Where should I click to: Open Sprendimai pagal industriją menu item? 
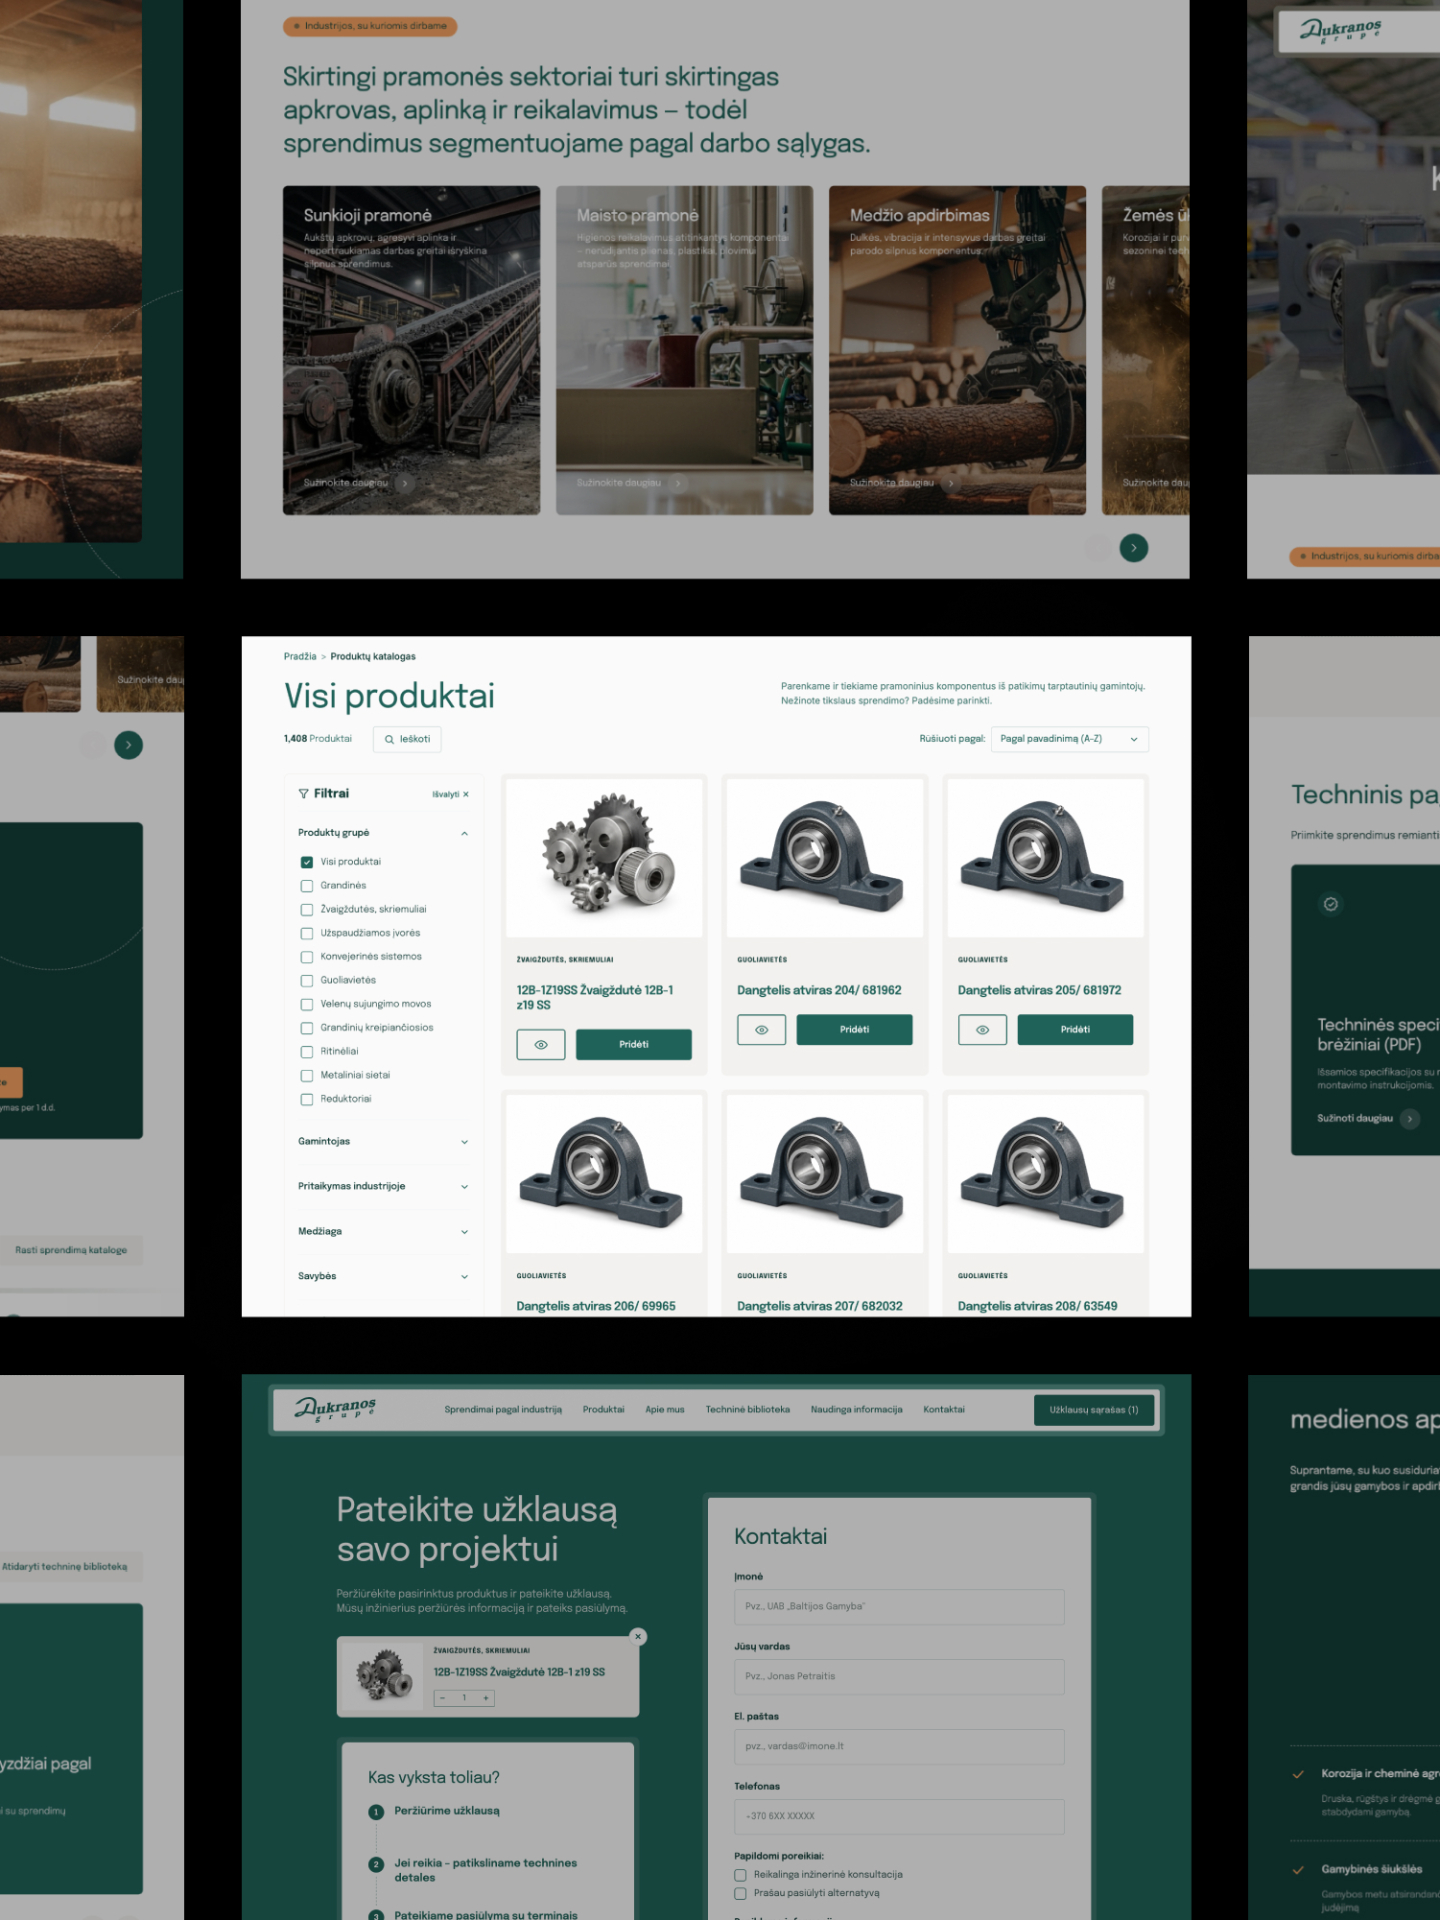coord(503,1410)
